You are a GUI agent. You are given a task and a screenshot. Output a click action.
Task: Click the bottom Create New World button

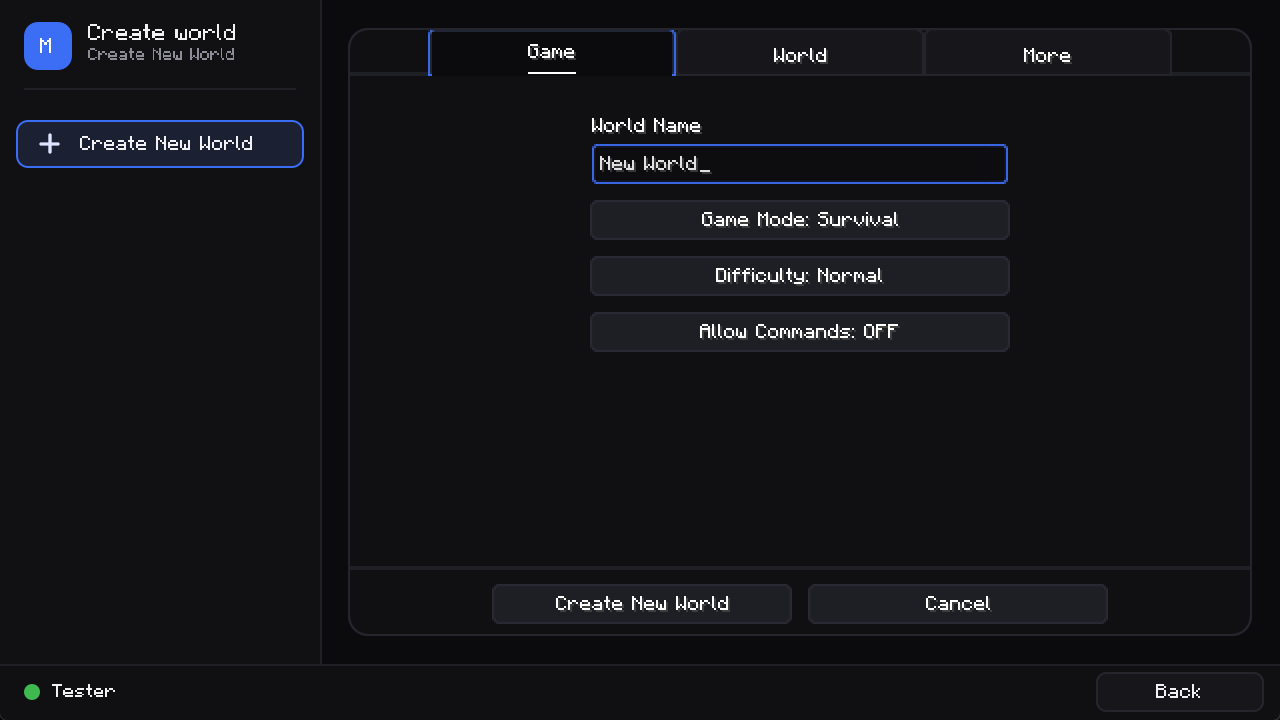click(642, 604)
